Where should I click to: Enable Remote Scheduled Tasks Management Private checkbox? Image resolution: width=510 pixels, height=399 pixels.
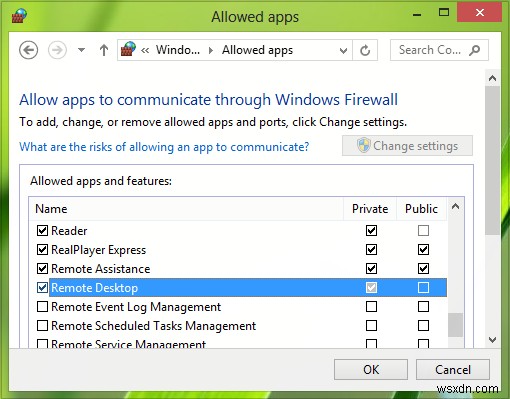coord(371,325)
